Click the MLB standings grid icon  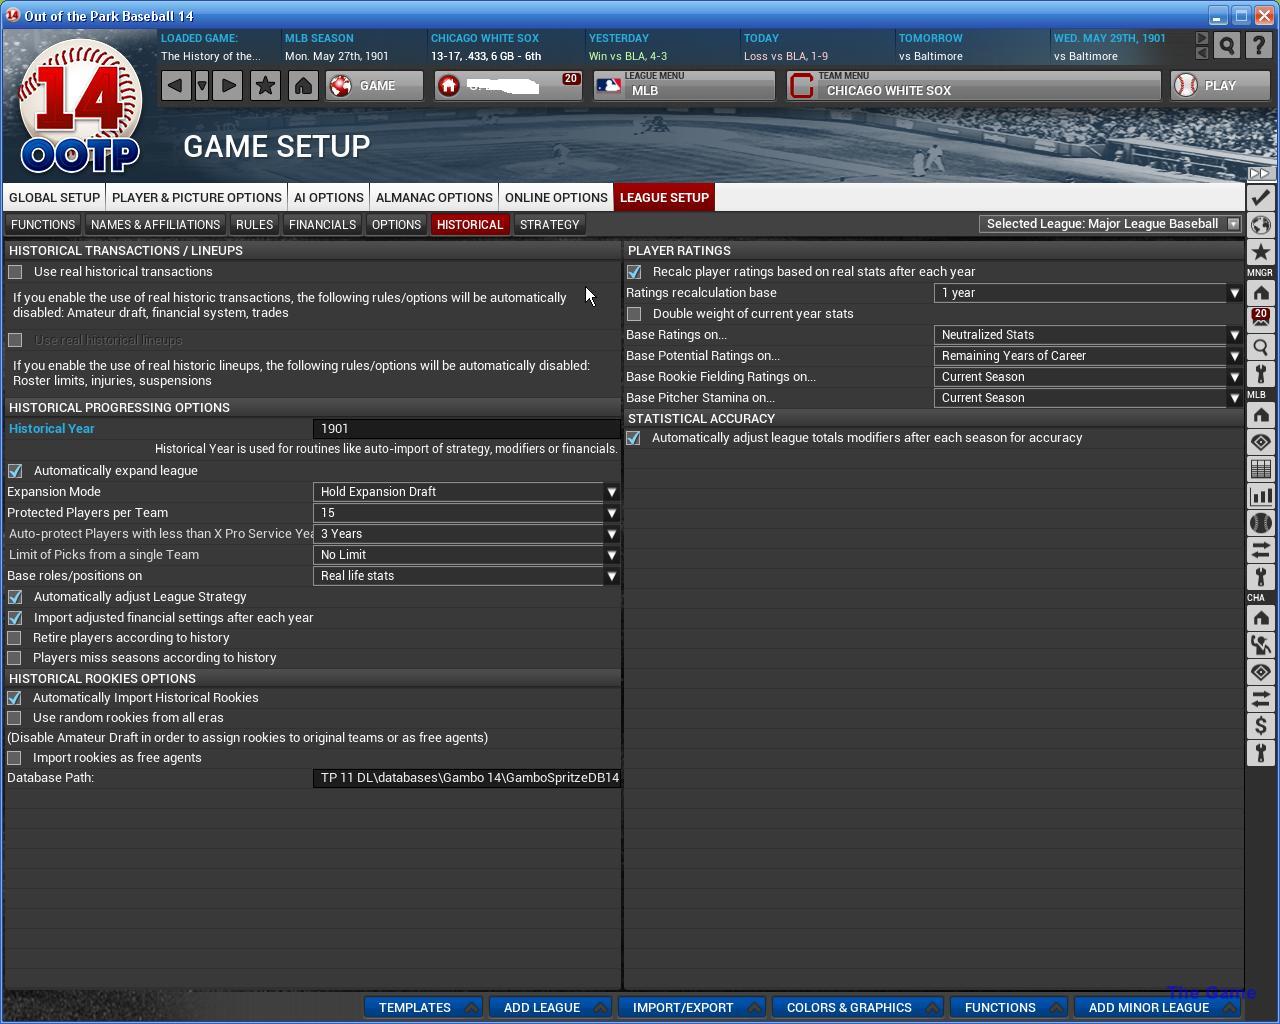click(1260, 469)
